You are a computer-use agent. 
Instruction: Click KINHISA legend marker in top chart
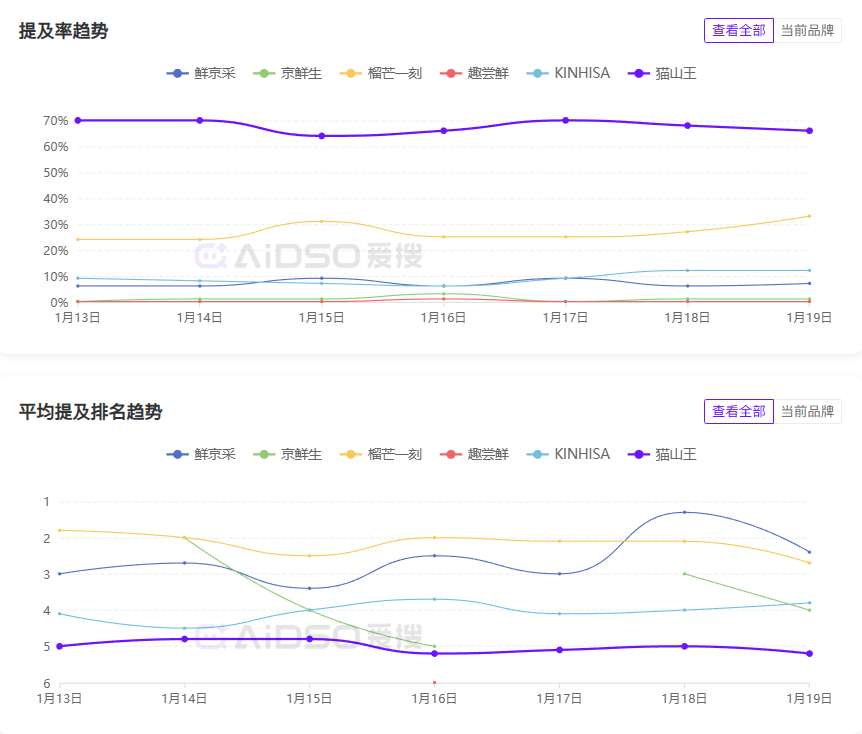538,73
